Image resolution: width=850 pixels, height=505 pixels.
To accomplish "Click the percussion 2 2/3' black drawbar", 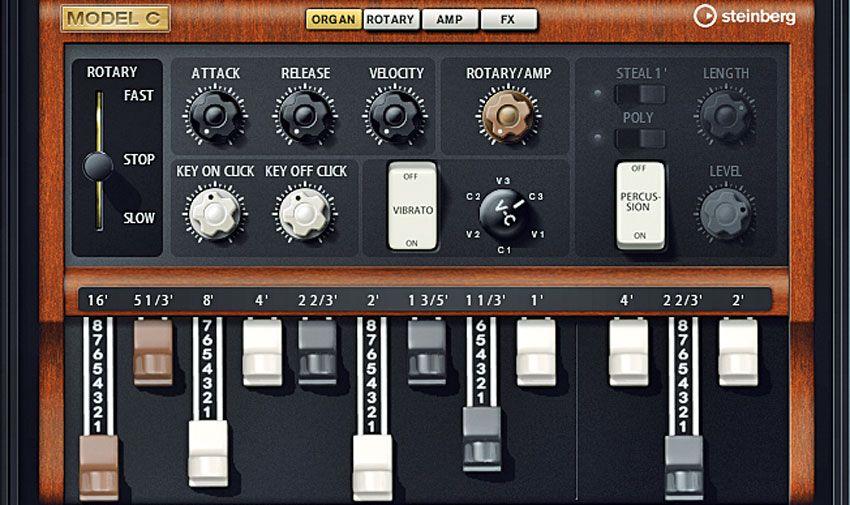I will tap(684, 468).
